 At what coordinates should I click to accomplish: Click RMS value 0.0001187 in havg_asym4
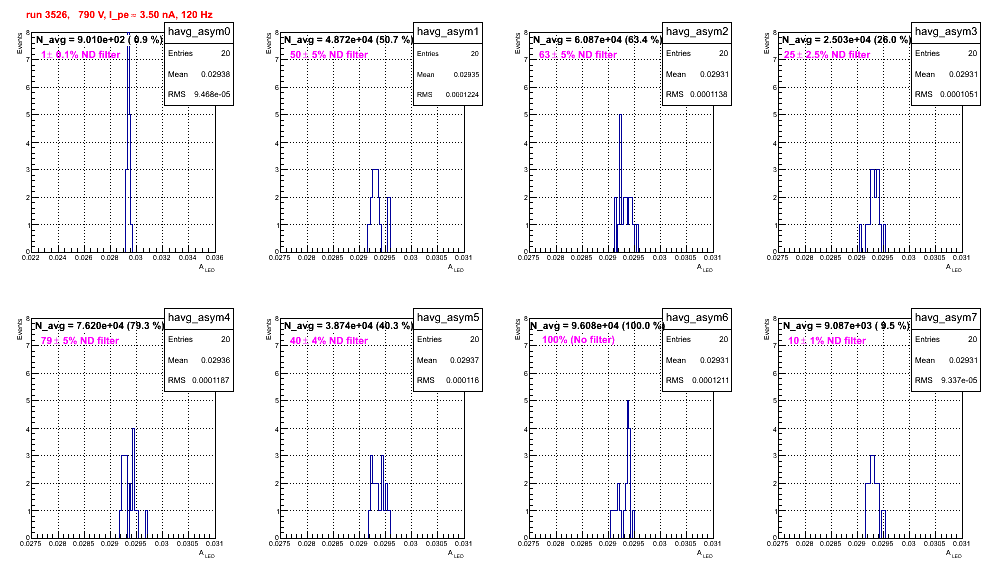tap(212, 380)
